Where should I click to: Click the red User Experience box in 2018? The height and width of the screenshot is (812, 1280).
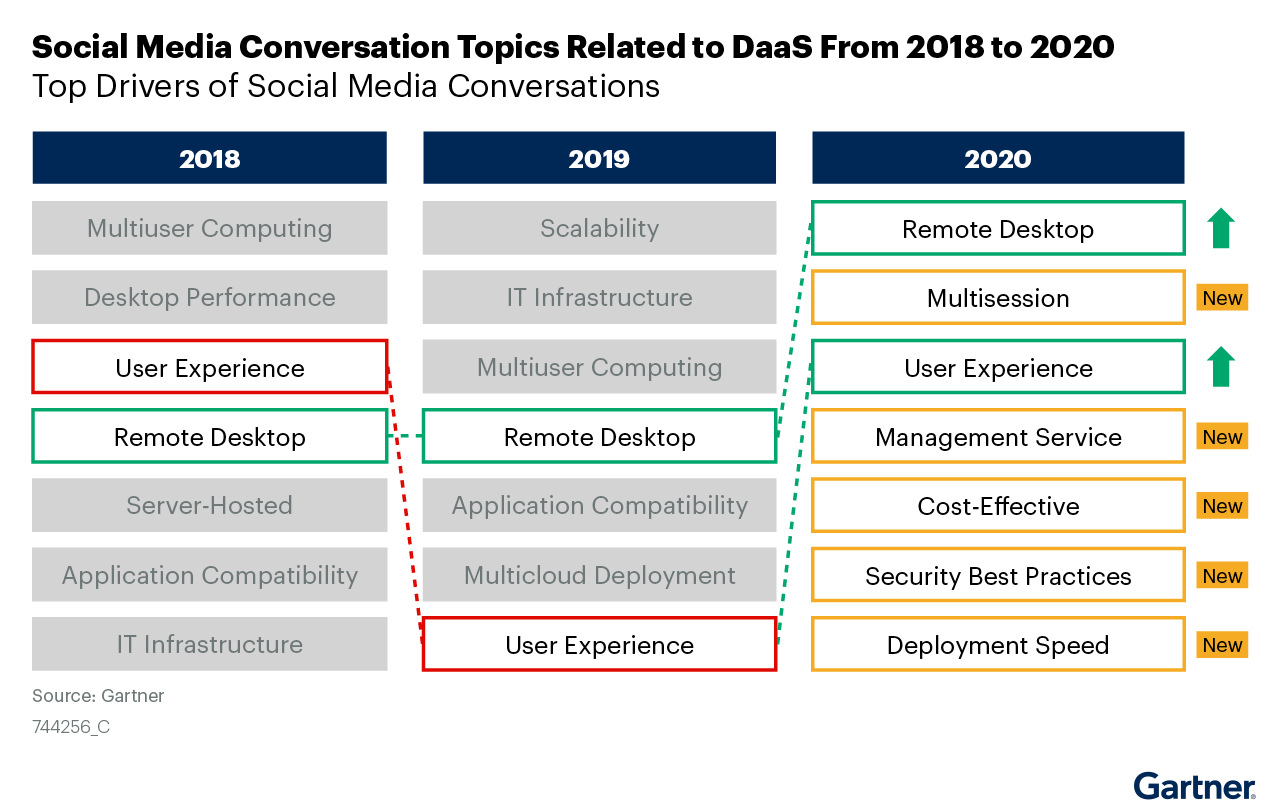pyautogui.click(x=209, y=367)
